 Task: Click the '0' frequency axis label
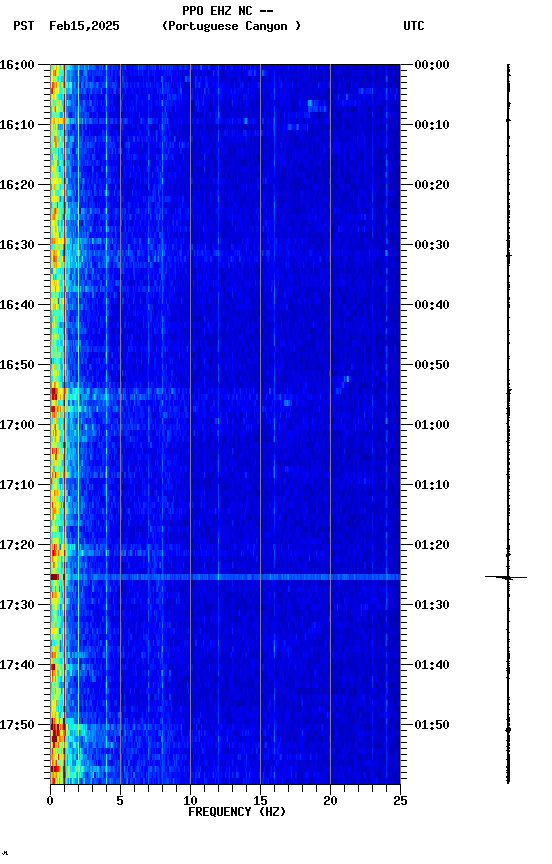coord(50,801)
